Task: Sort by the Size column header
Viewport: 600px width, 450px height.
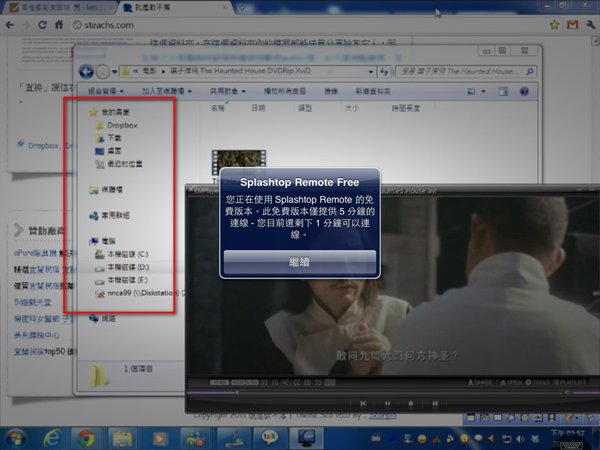Action: (351, 108)
